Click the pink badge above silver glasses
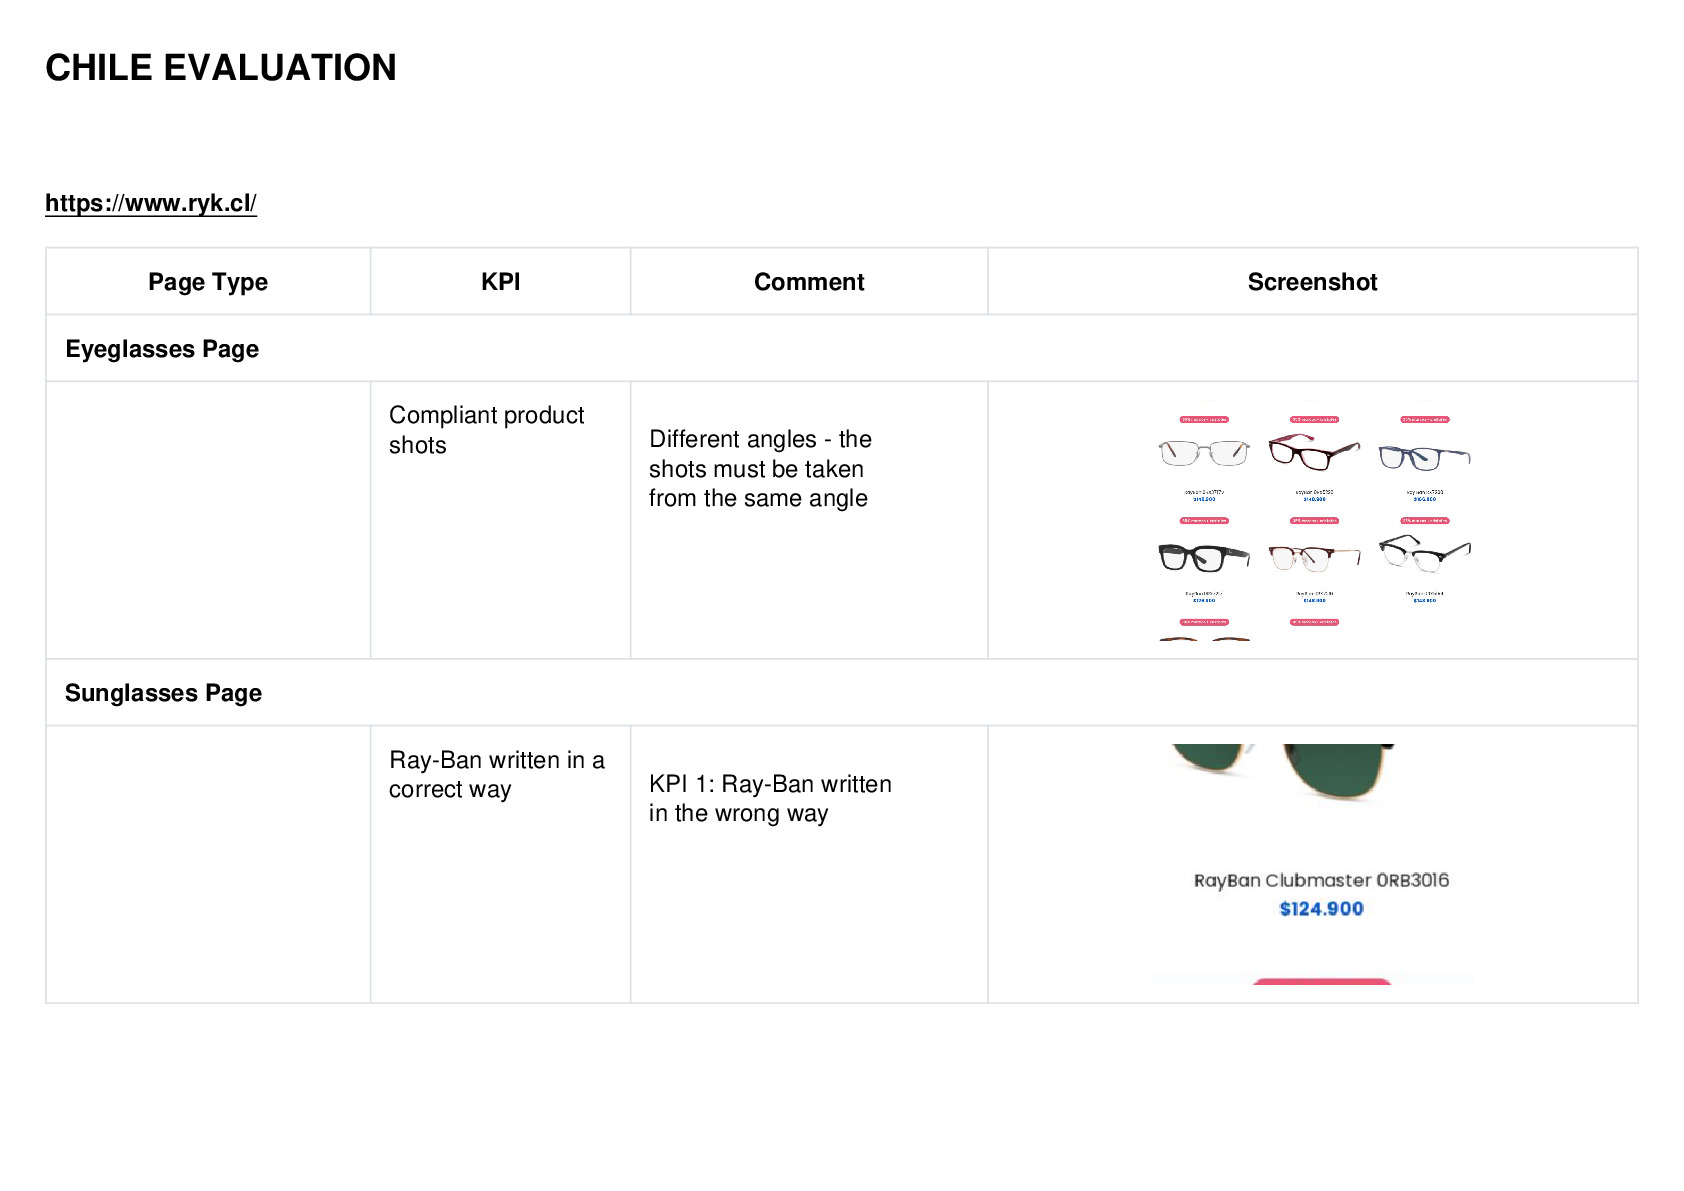 click(1204, 420)
